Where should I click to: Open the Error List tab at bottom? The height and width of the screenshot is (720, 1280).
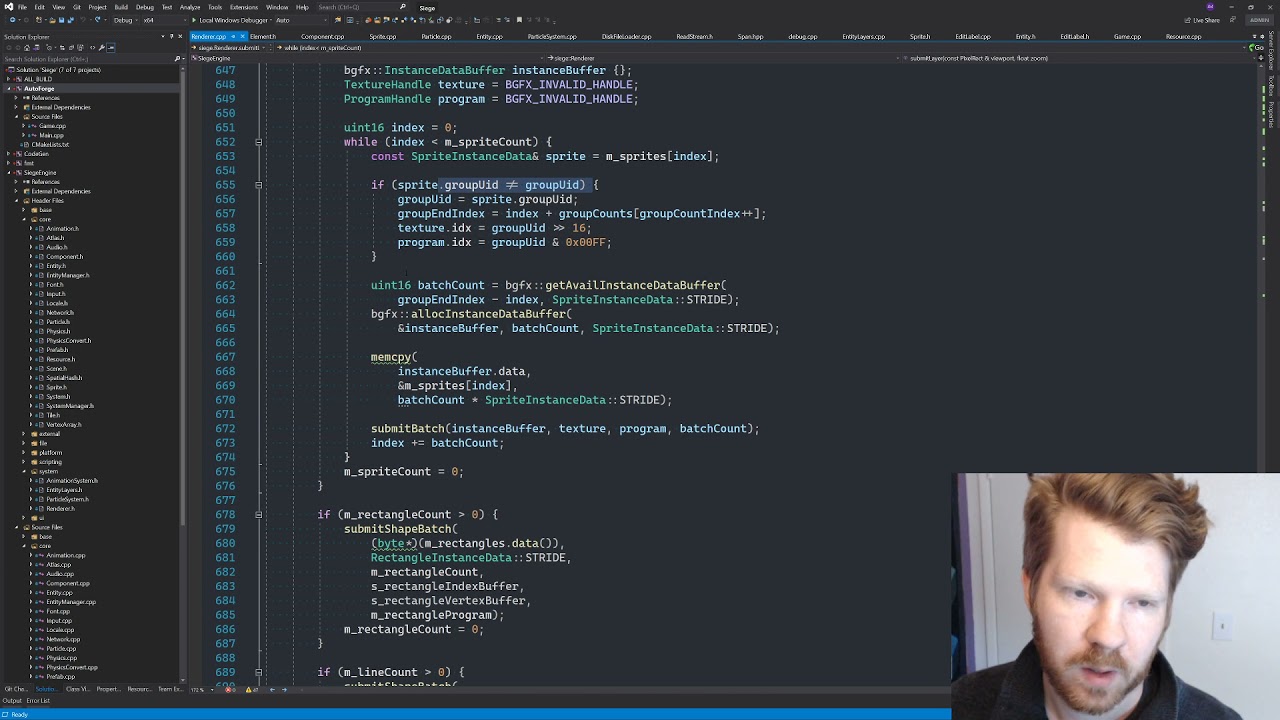(38, 701)
